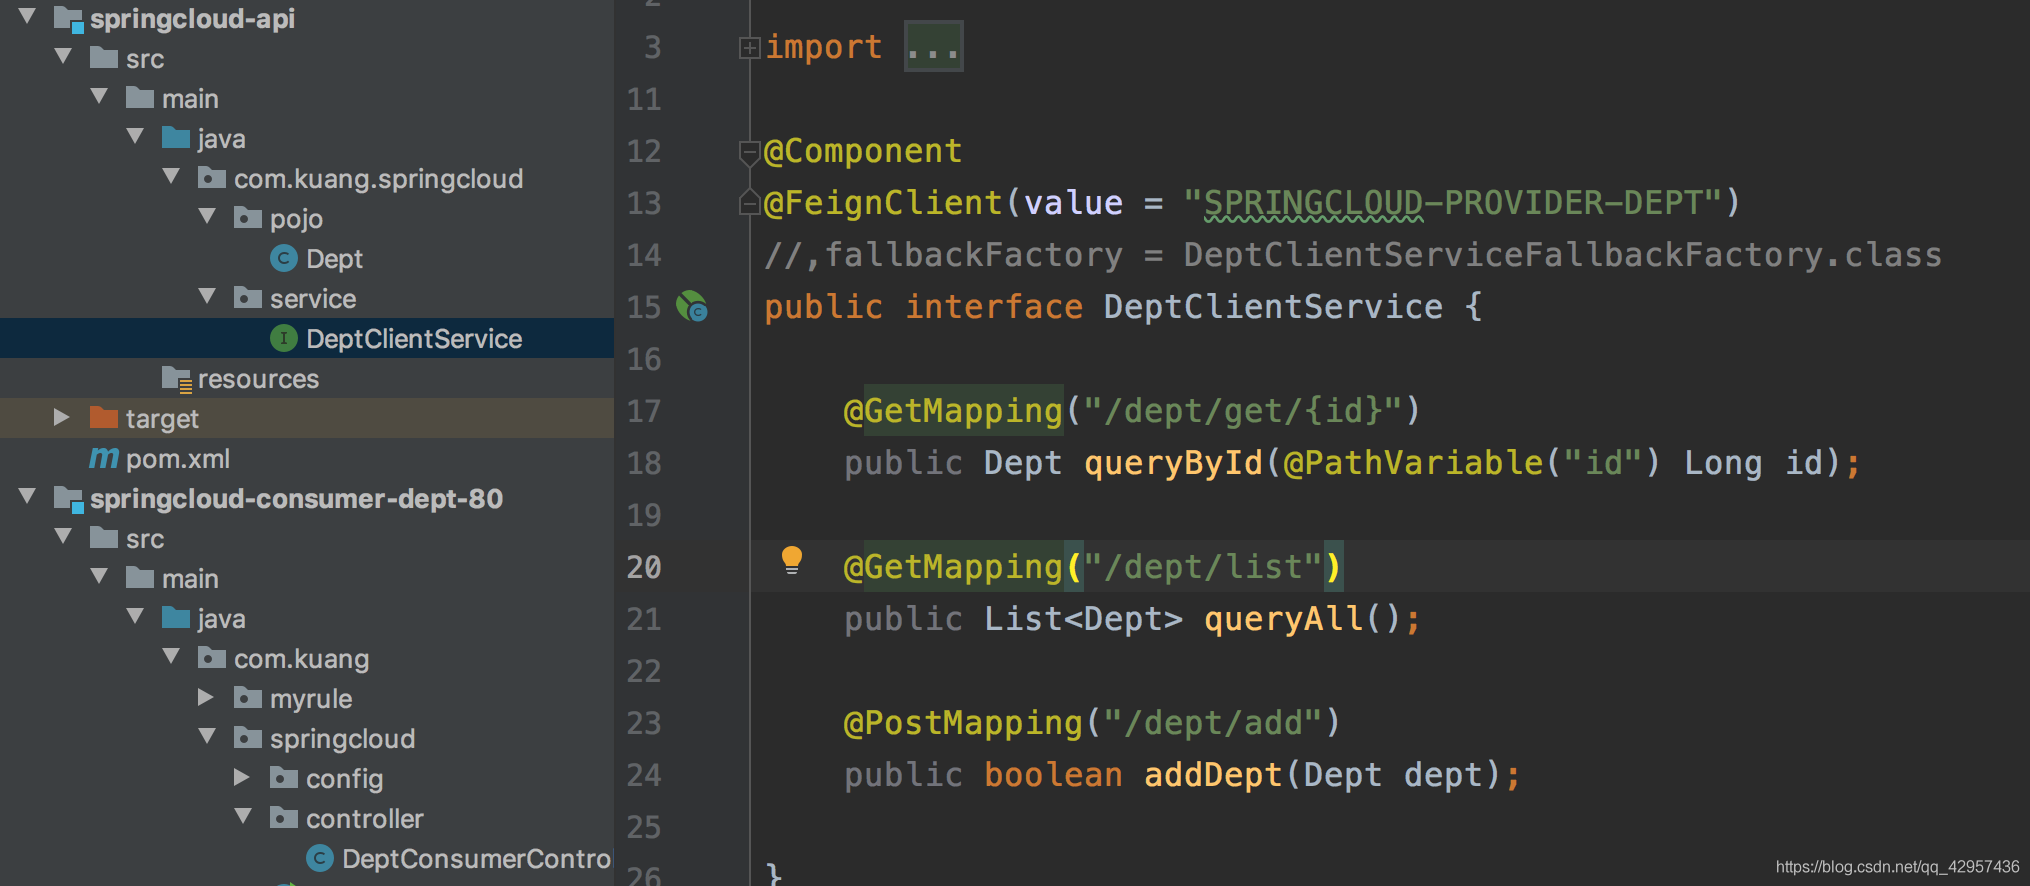Expand the myrule package arrow
Screen dimensions: 2030x886
click(206, 697)
